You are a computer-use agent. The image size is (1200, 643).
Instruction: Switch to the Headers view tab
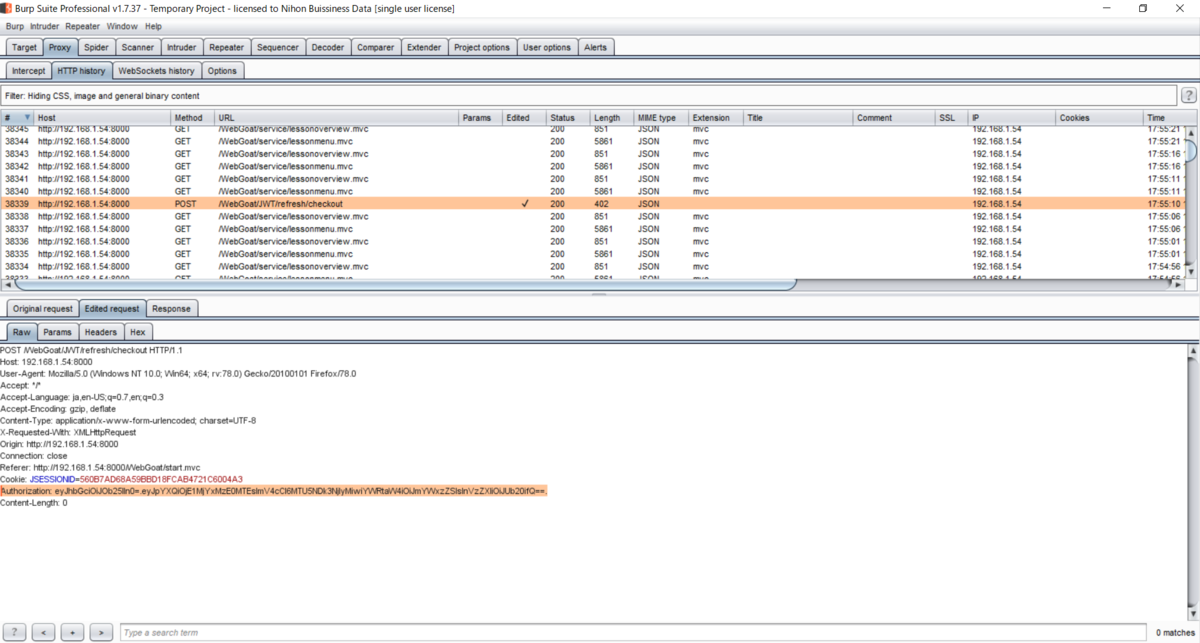pyautogui.click(x=100, y=332)
